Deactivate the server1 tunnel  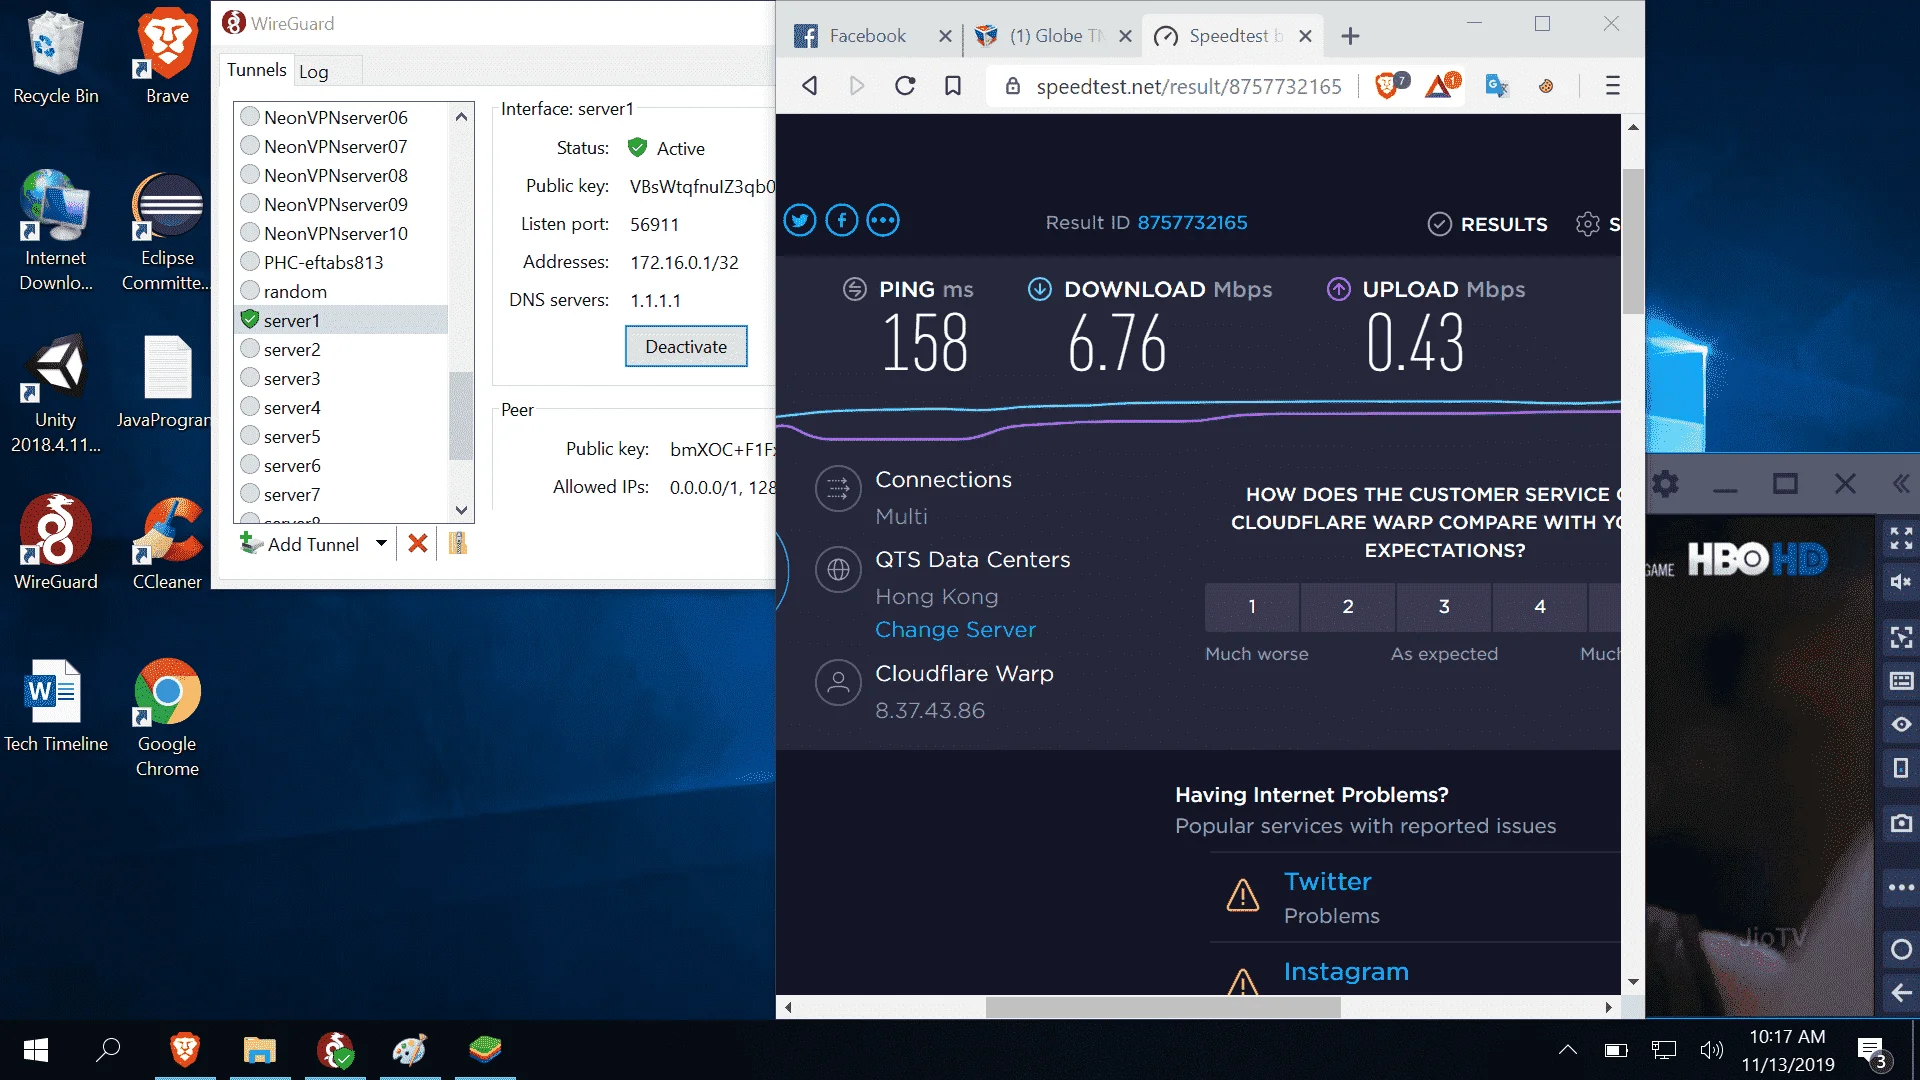pos(686,347)
